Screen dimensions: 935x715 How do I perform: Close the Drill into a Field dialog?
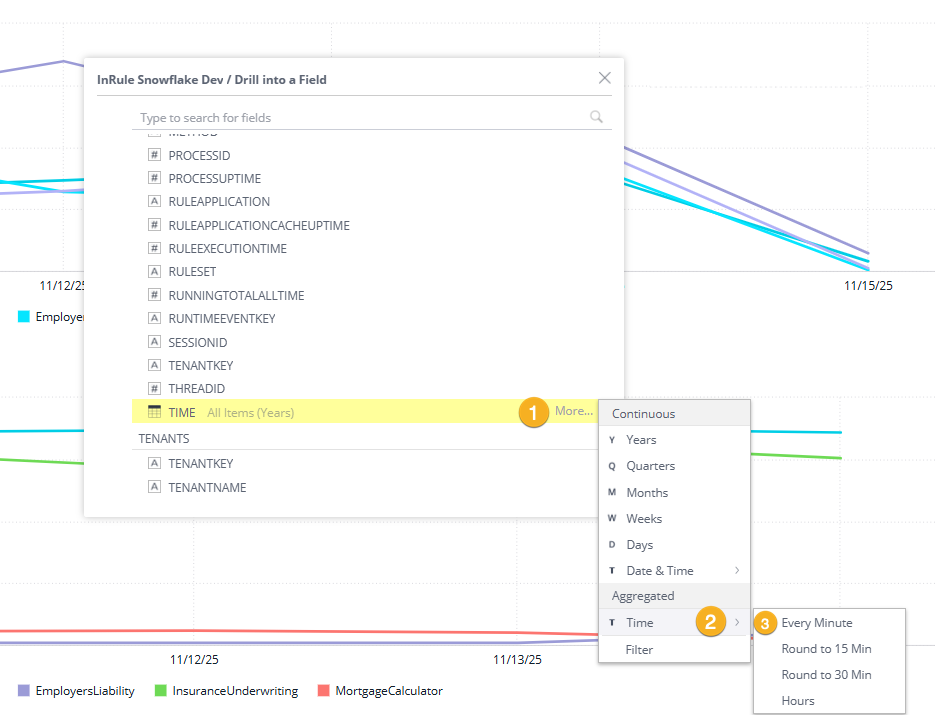pyautogui.click(x=604, y=78)
